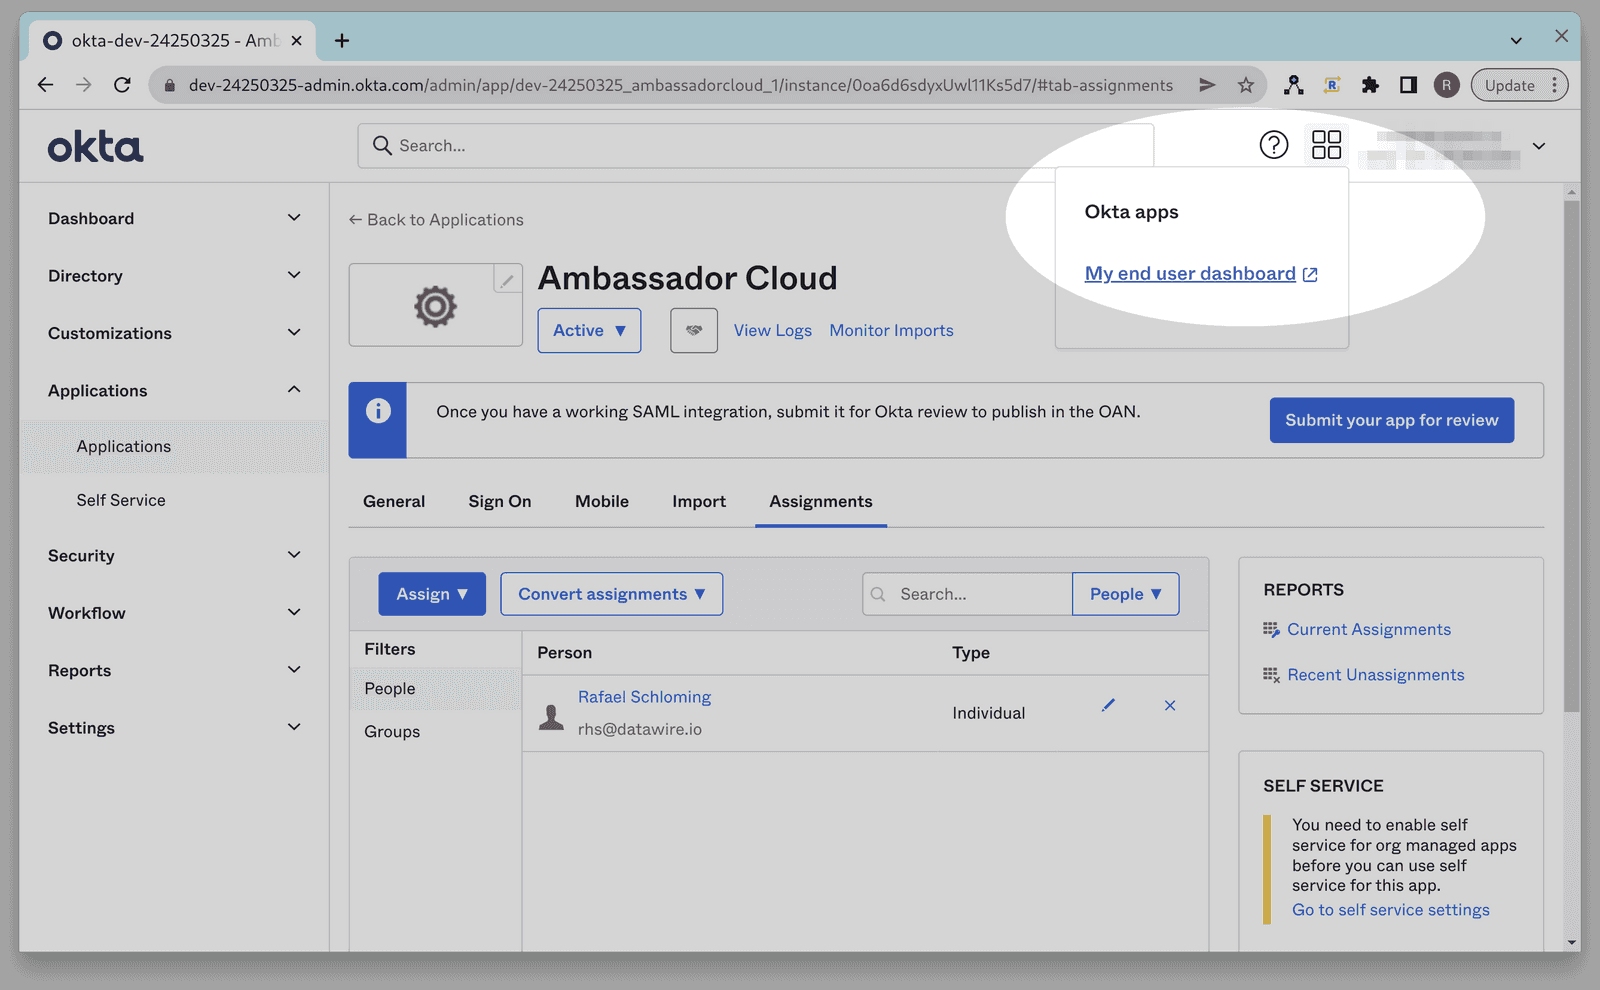
Task: Open the Active status dropdown
Action: [589, 330]
